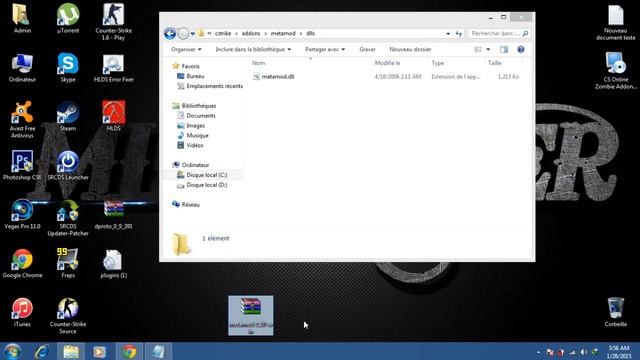This screenshot has height=360, width=640.
Task: Open Réseau in the navigation pane
Action: tap(191, 204)
